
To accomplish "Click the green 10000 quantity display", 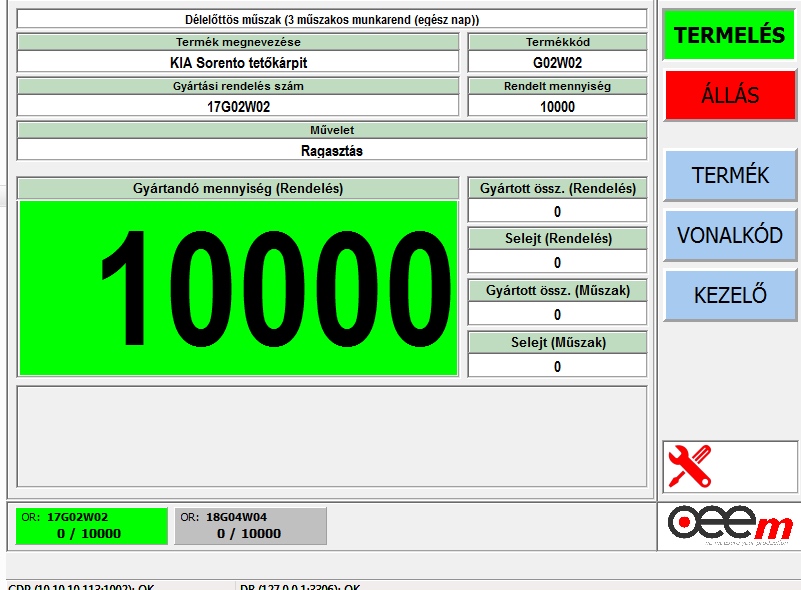I will point(238,288).
